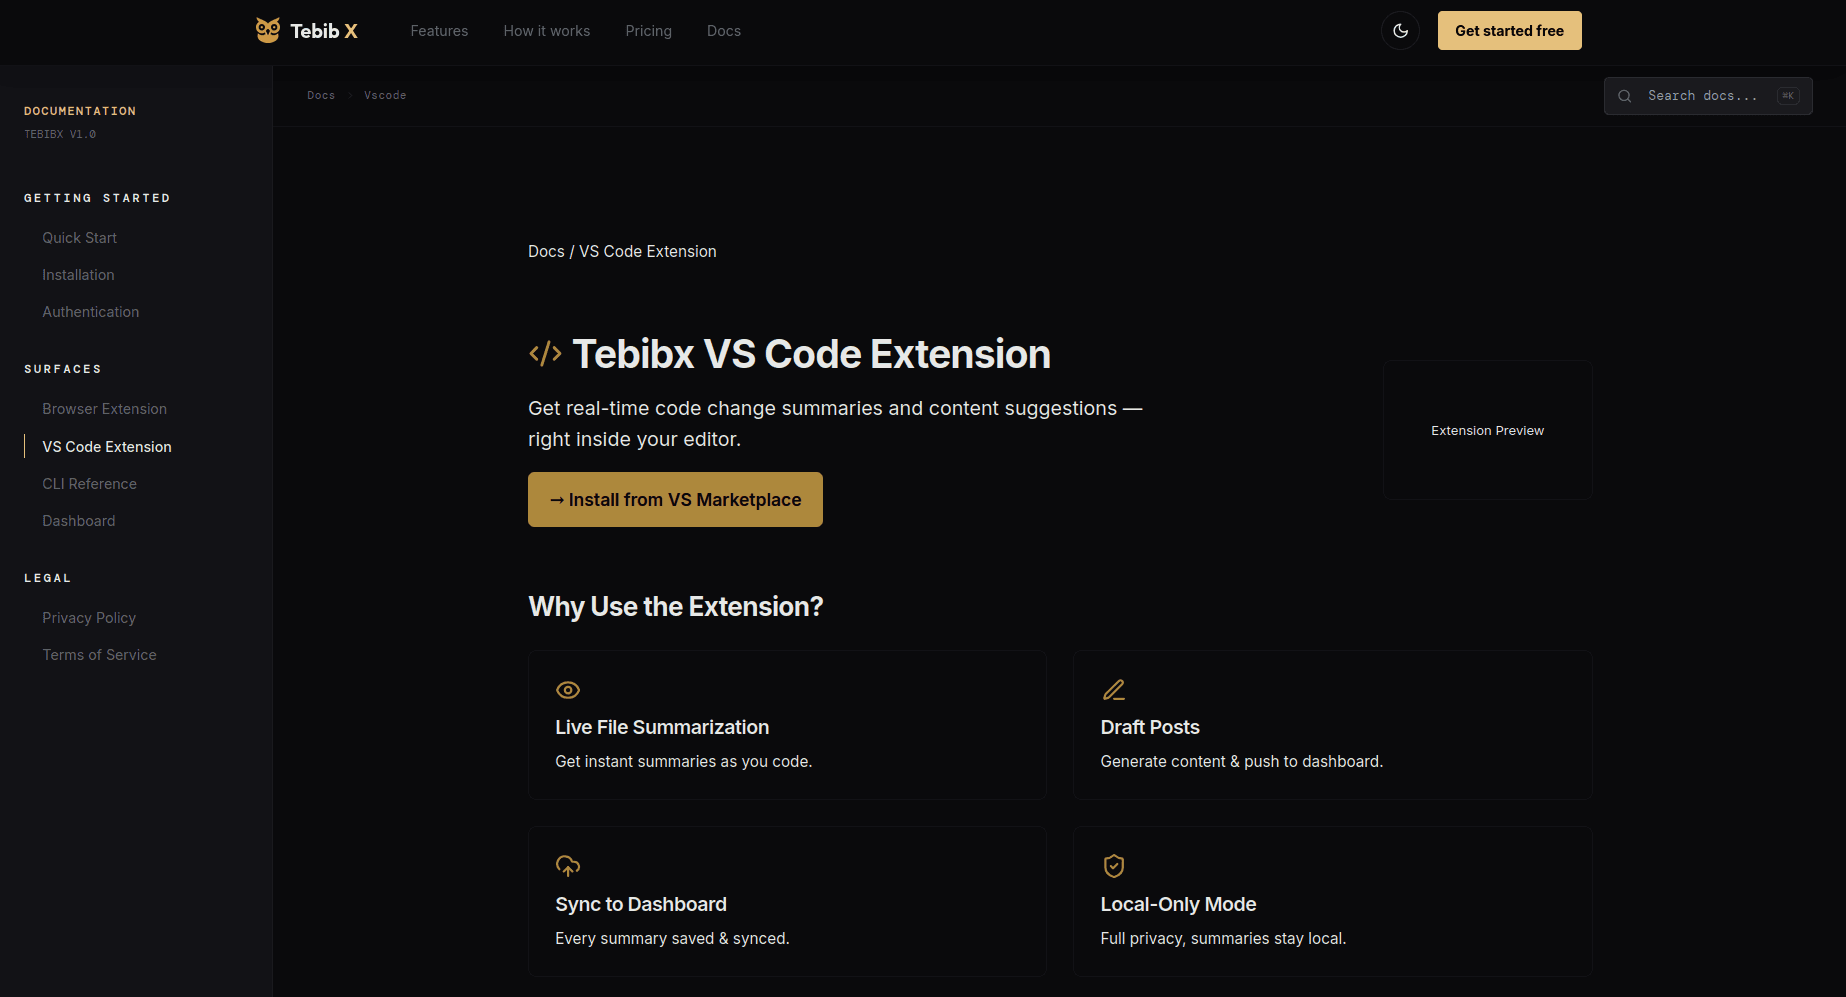Click the code brackets icon beside title

point(545,354)
